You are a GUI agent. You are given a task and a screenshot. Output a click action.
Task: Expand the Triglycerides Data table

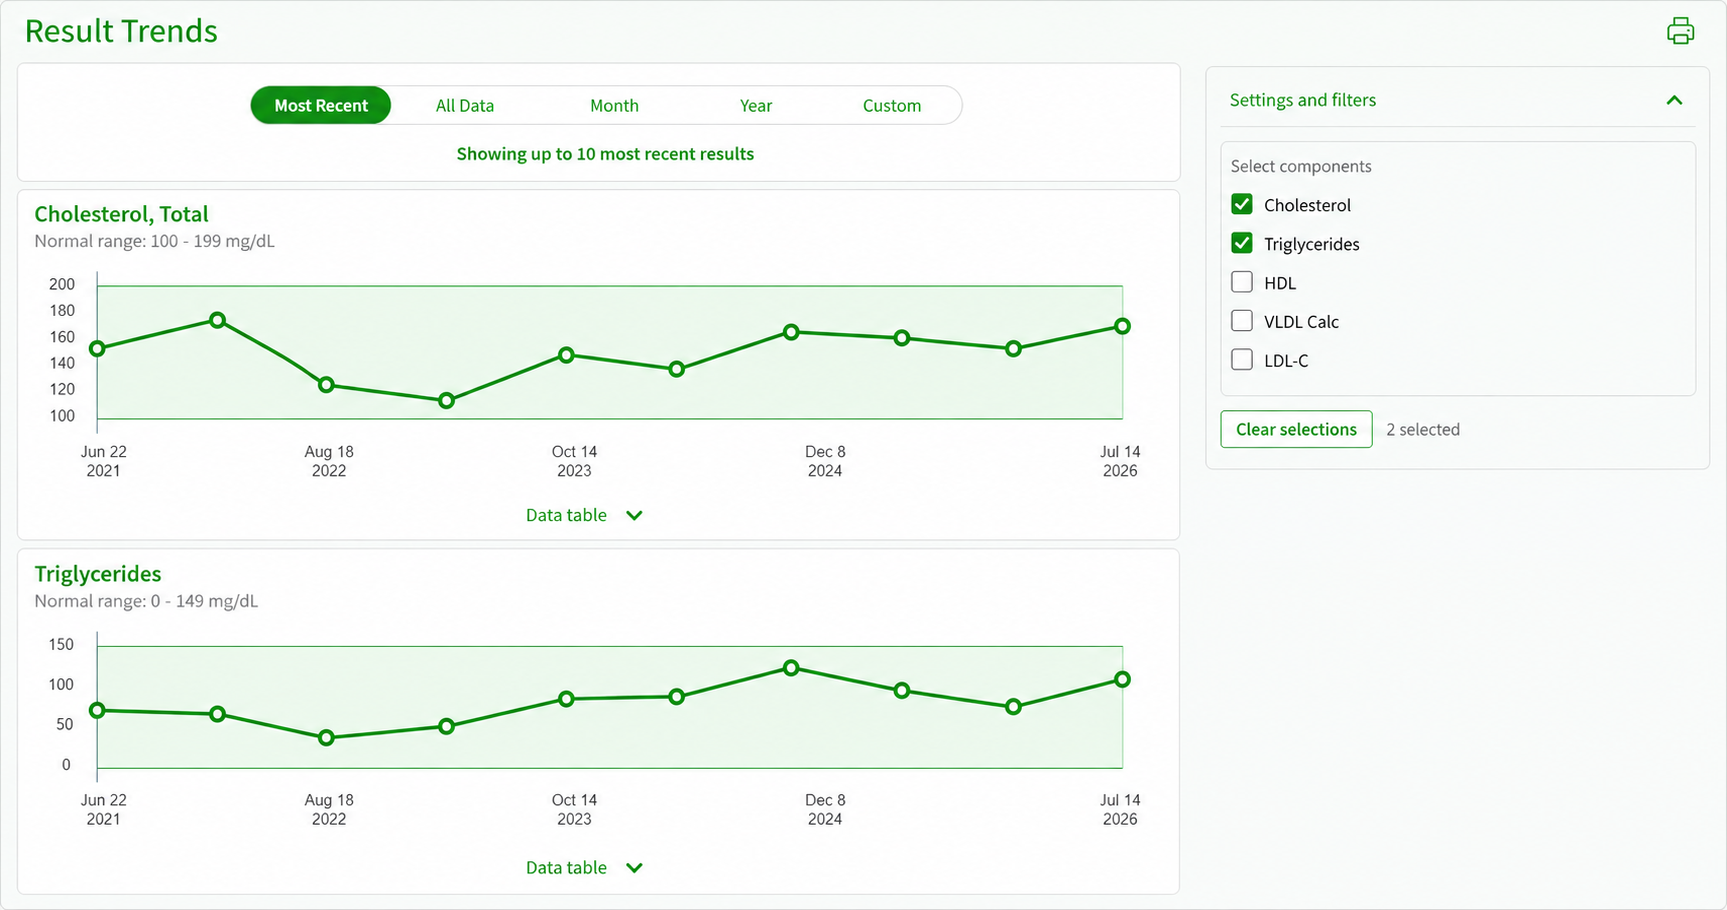[584, 867]
